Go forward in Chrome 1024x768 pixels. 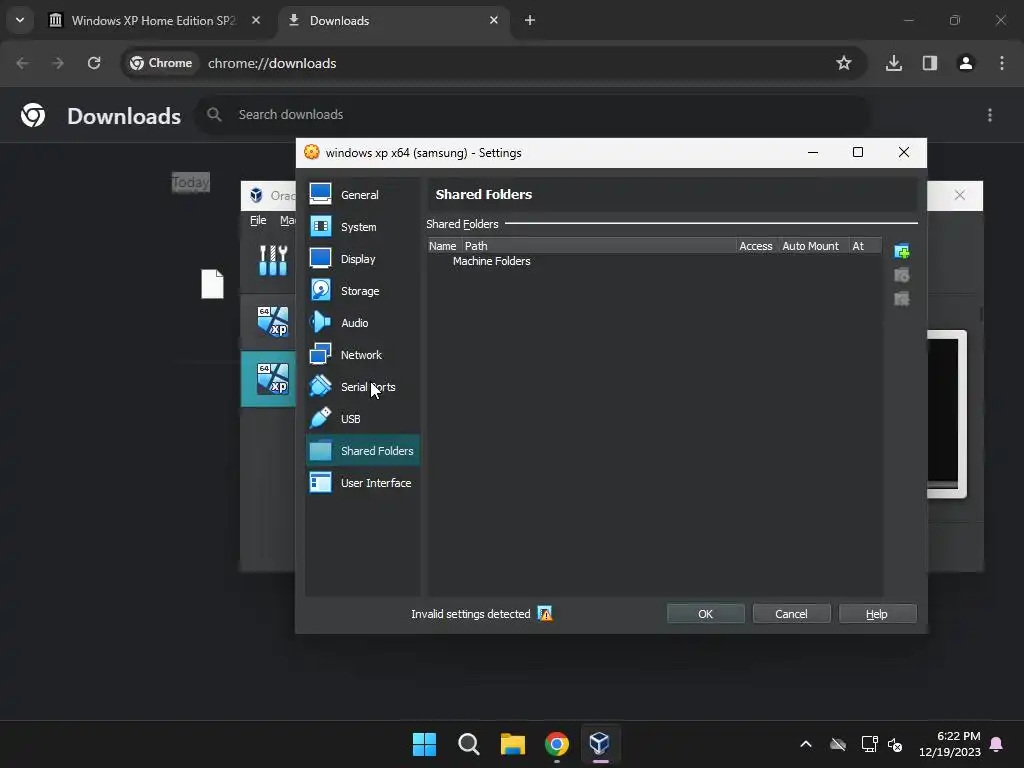pos(58,63)
